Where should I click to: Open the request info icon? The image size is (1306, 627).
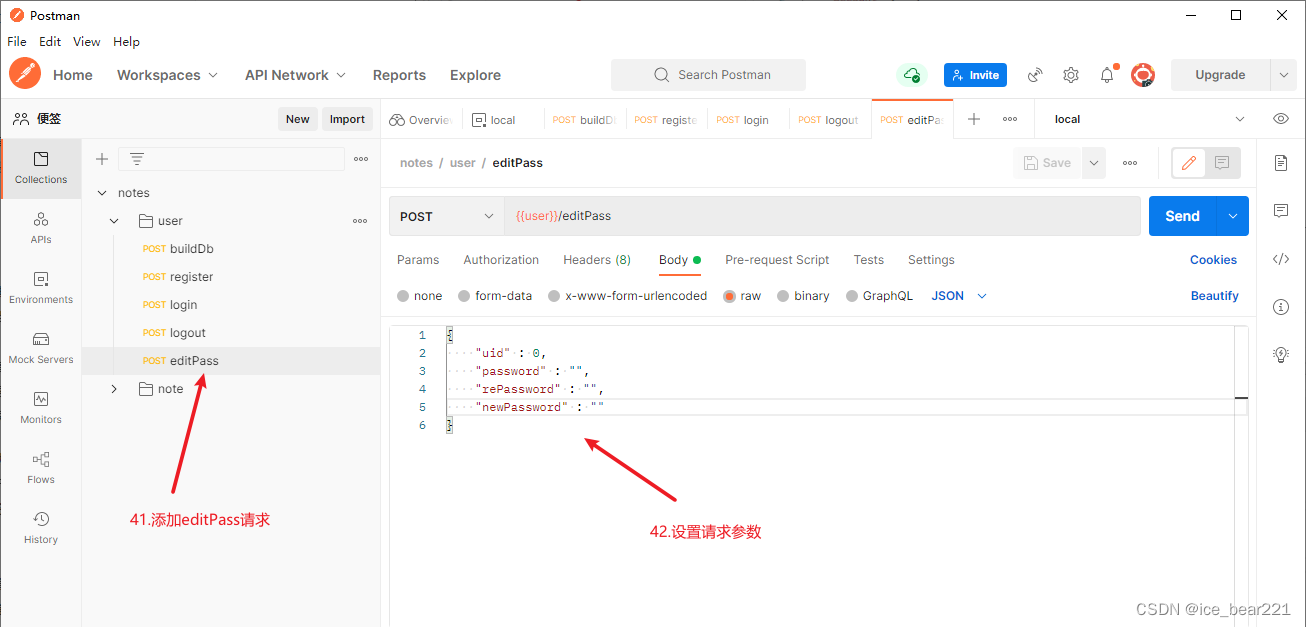click(x=1281, y=307)
